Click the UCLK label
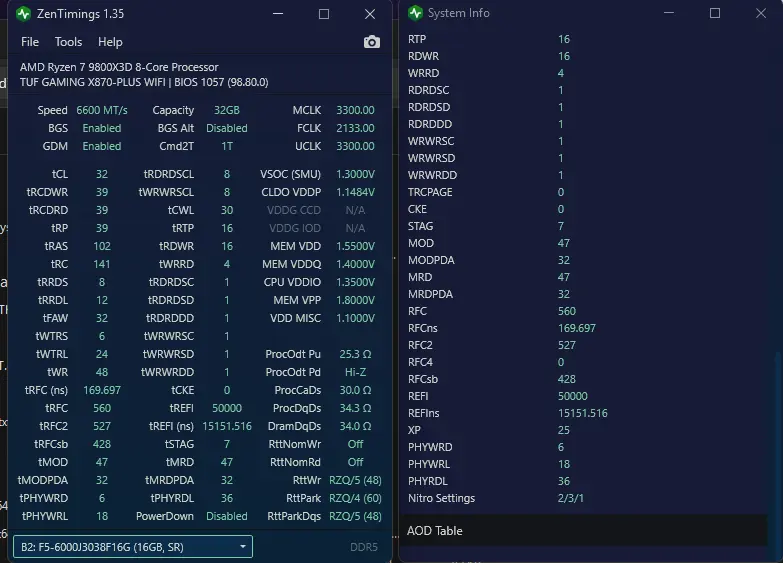The width and height of the screenshot is (783, 563). 308,146
